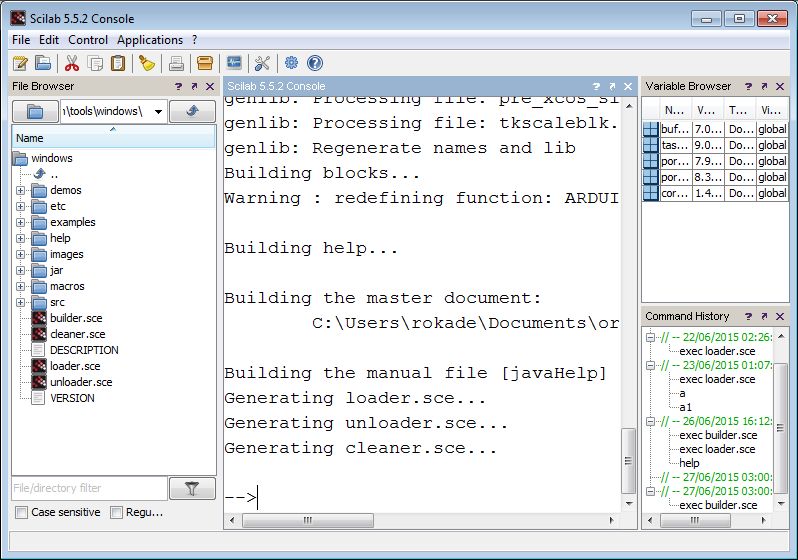Click the Paste clipboard icon
Image resolution: width=798 pixels, height=560 pixels.
pyautogui.click(x=118, y=63)
